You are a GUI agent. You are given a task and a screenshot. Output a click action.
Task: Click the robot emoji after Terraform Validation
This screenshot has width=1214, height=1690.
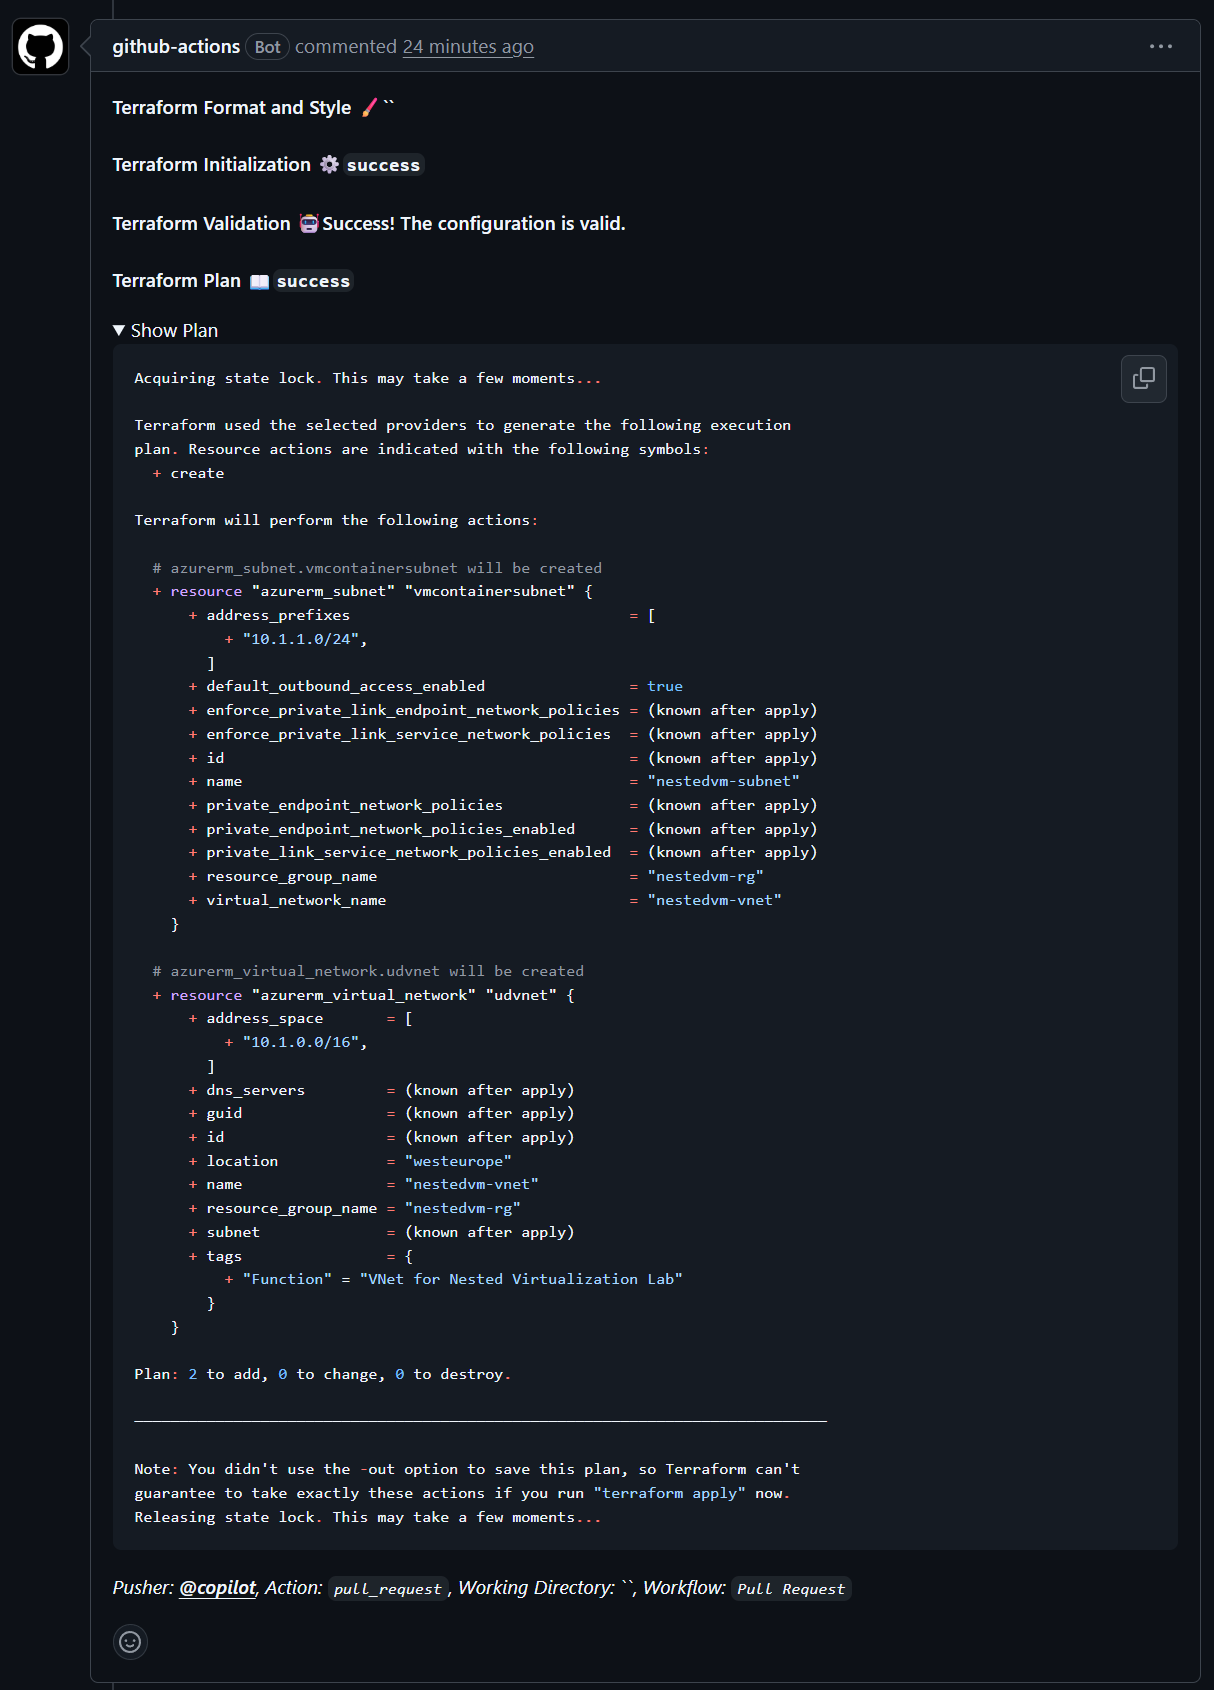tap(309, 223)
